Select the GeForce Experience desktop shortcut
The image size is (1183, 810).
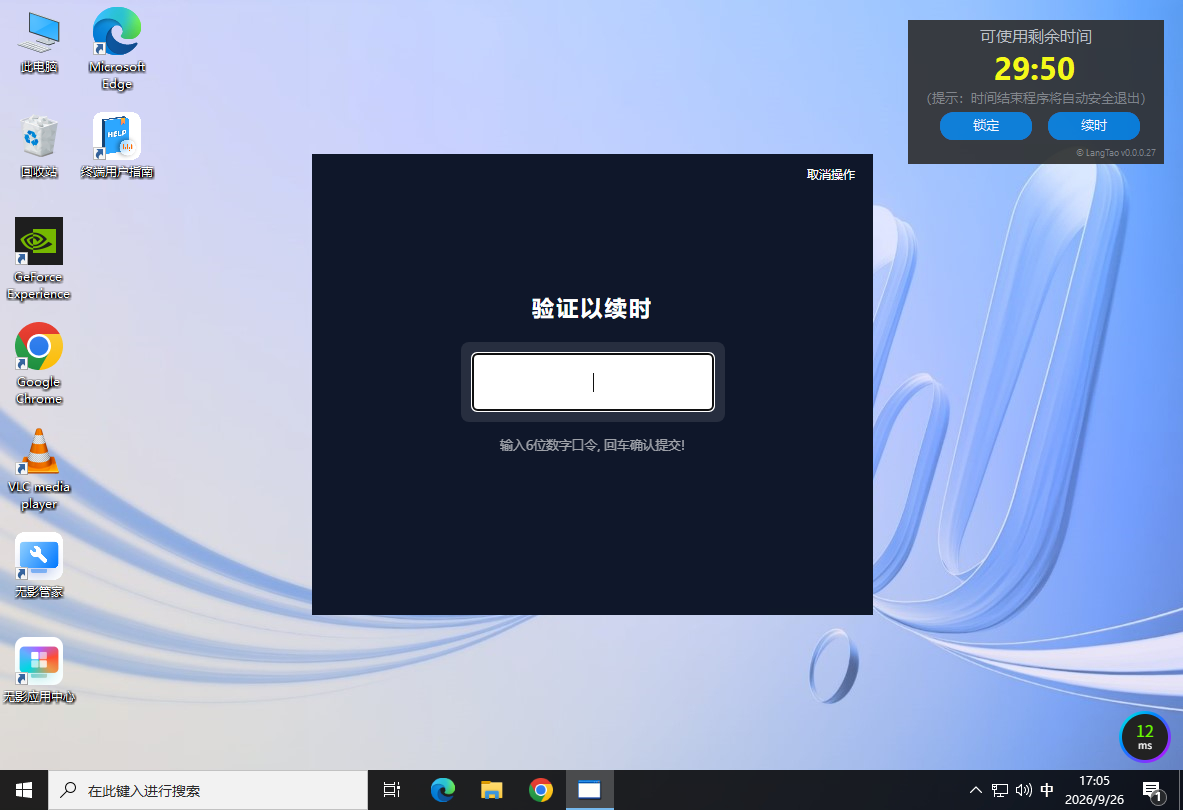tap(38, 259)
